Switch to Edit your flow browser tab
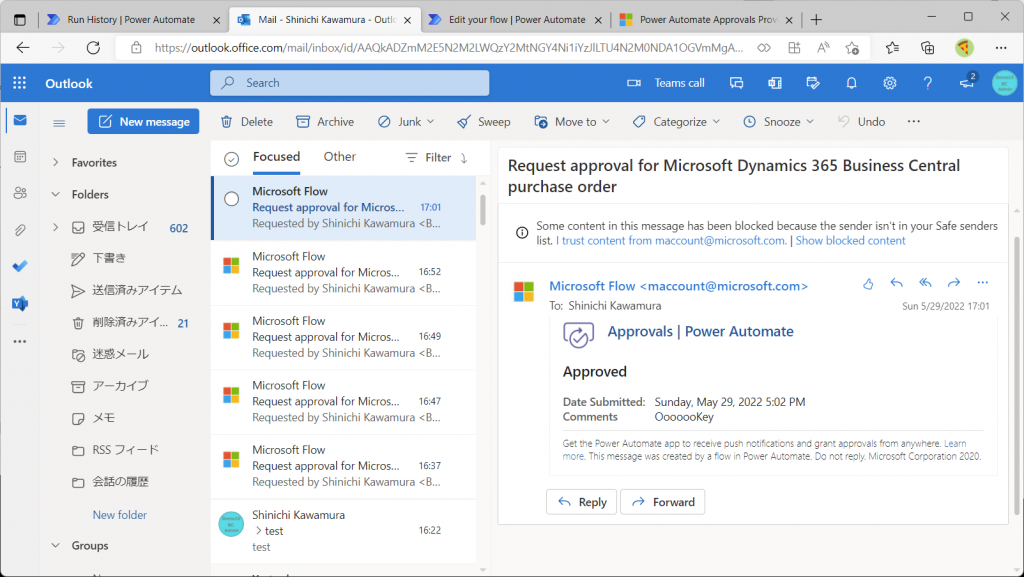 pyautogui.click(x=516, y=20)
